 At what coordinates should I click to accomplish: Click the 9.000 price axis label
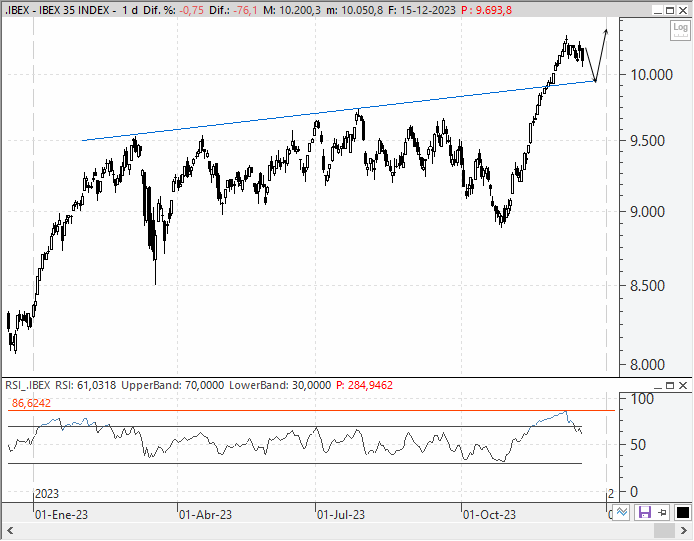(648, 212)
